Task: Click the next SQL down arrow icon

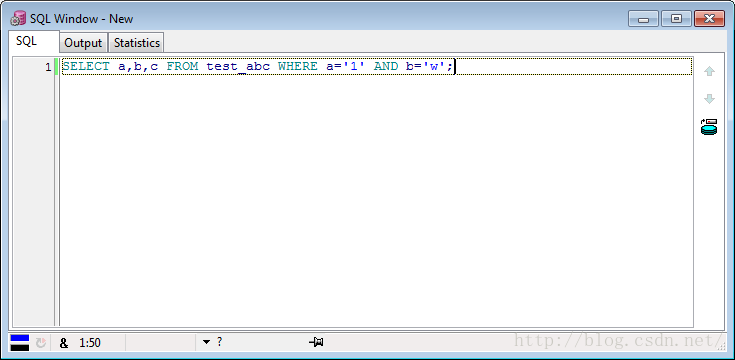Action: (x=709, y=99)
